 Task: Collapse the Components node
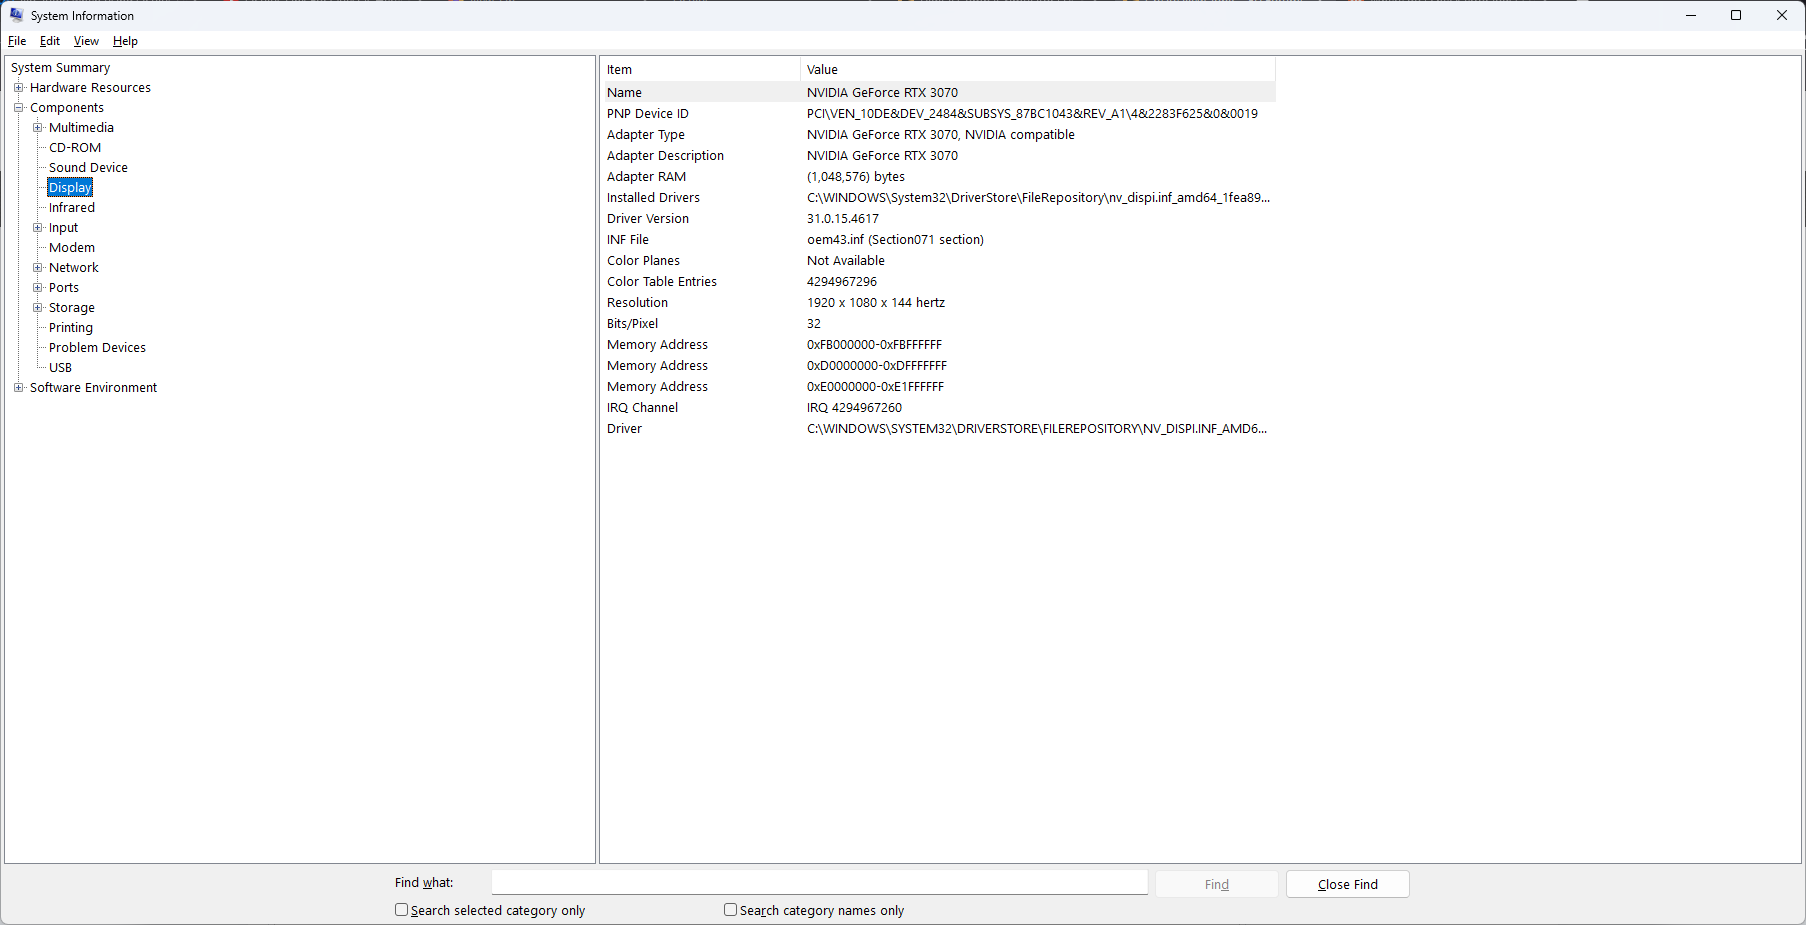pos(18,108)
